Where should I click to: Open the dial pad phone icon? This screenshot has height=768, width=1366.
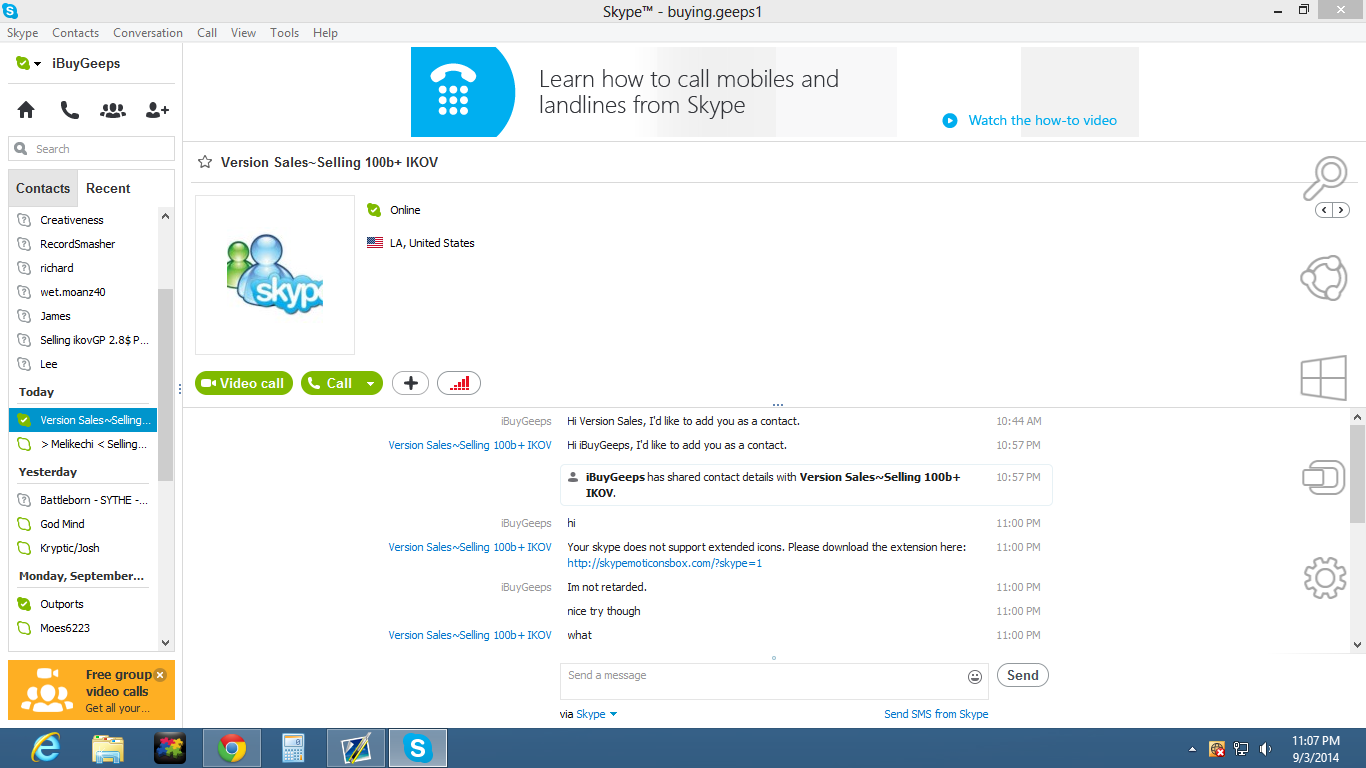[69, 110]
